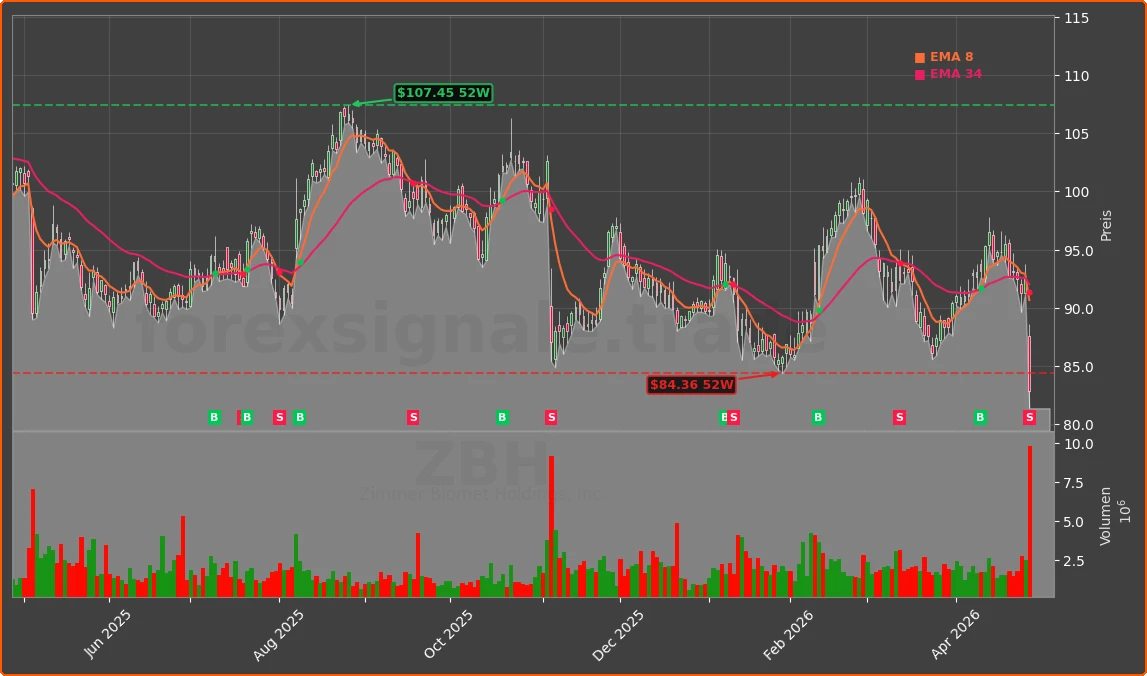Select the EMA 8 legend entry
Screen dimensions: 1147x676
944,57
